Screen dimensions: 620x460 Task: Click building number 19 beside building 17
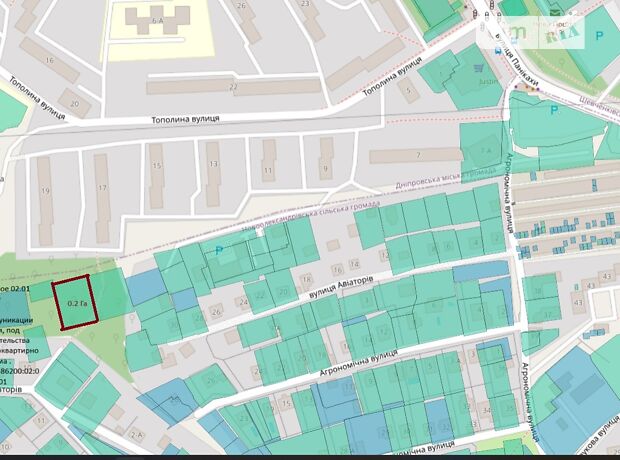45,190
